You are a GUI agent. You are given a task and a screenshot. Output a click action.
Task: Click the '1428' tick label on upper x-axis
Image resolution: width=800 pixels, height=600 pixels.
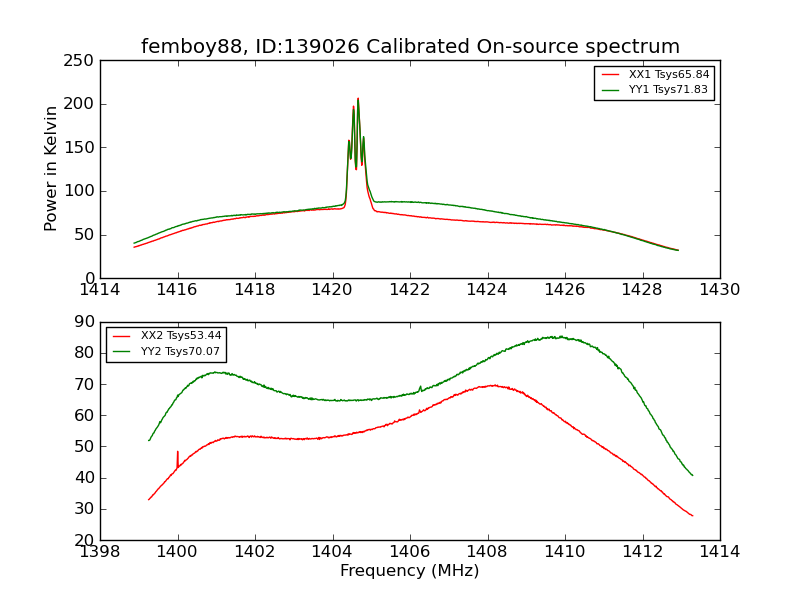[642, 290]
